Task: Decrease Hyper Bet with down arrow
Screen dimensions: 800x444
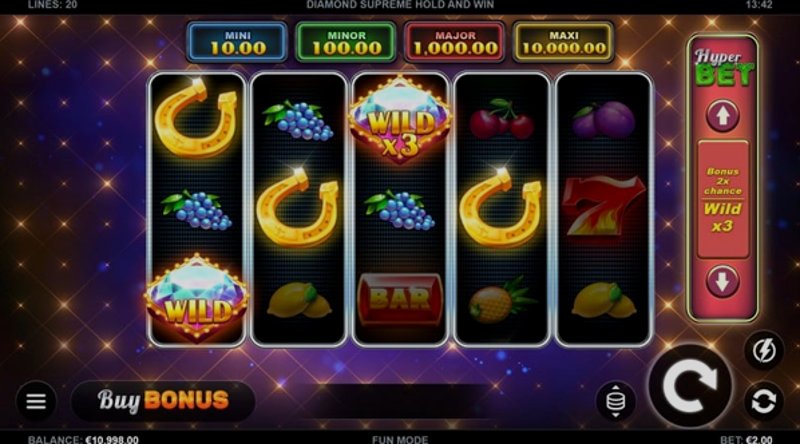Action: pyautogui.click(x=722, y=281)
